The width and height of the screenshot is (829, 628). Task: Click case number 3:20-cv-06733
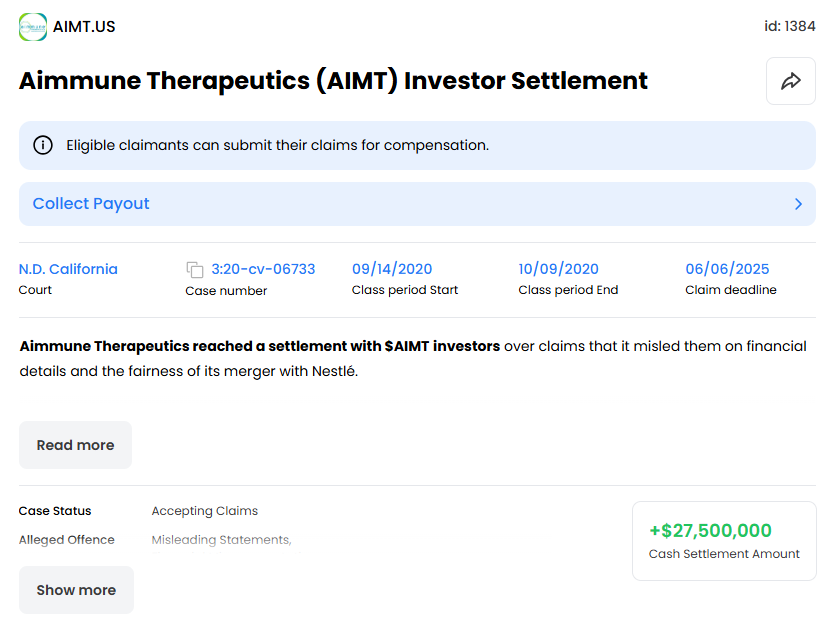[263, 269]
